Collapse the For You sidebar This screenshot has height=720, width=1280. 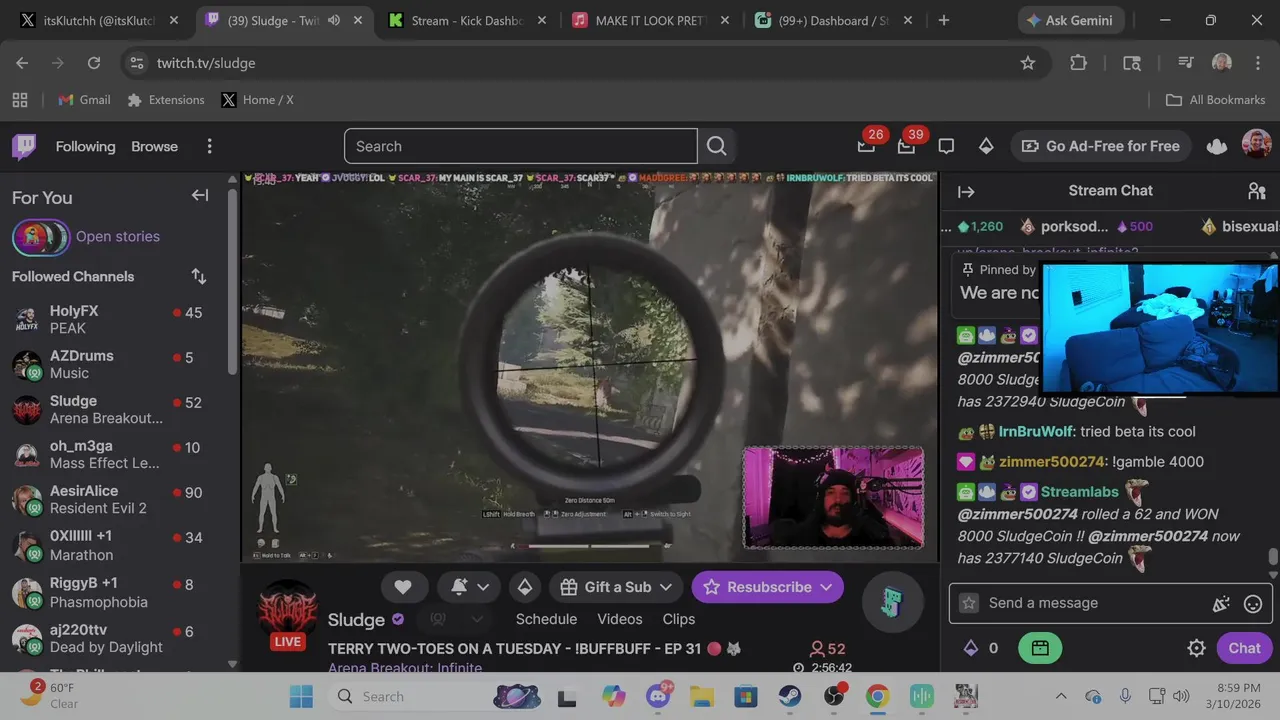click(x=200, y=196)
